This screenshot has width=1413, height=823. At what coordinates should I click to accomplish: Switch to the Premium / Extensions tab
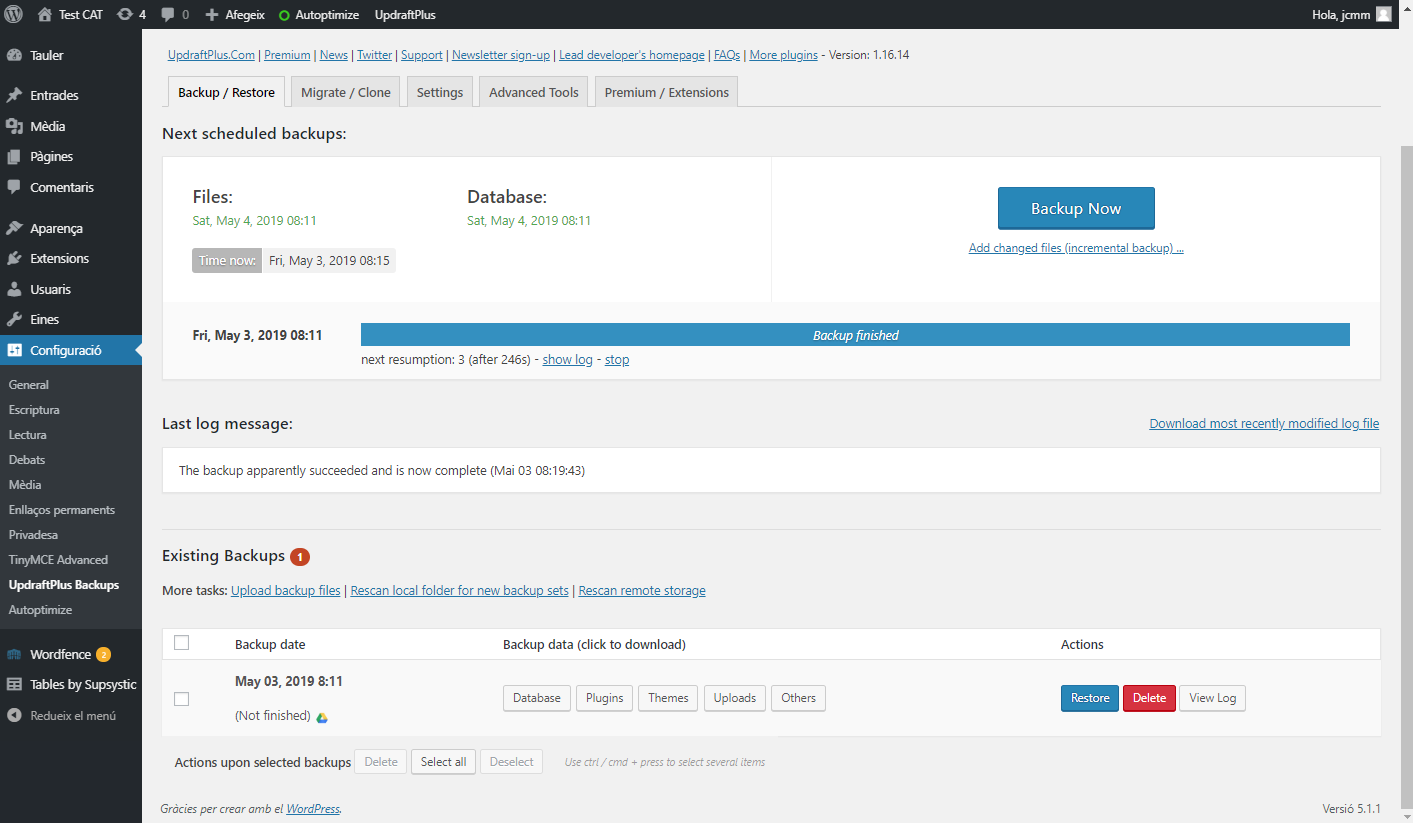tap(667, 92)
